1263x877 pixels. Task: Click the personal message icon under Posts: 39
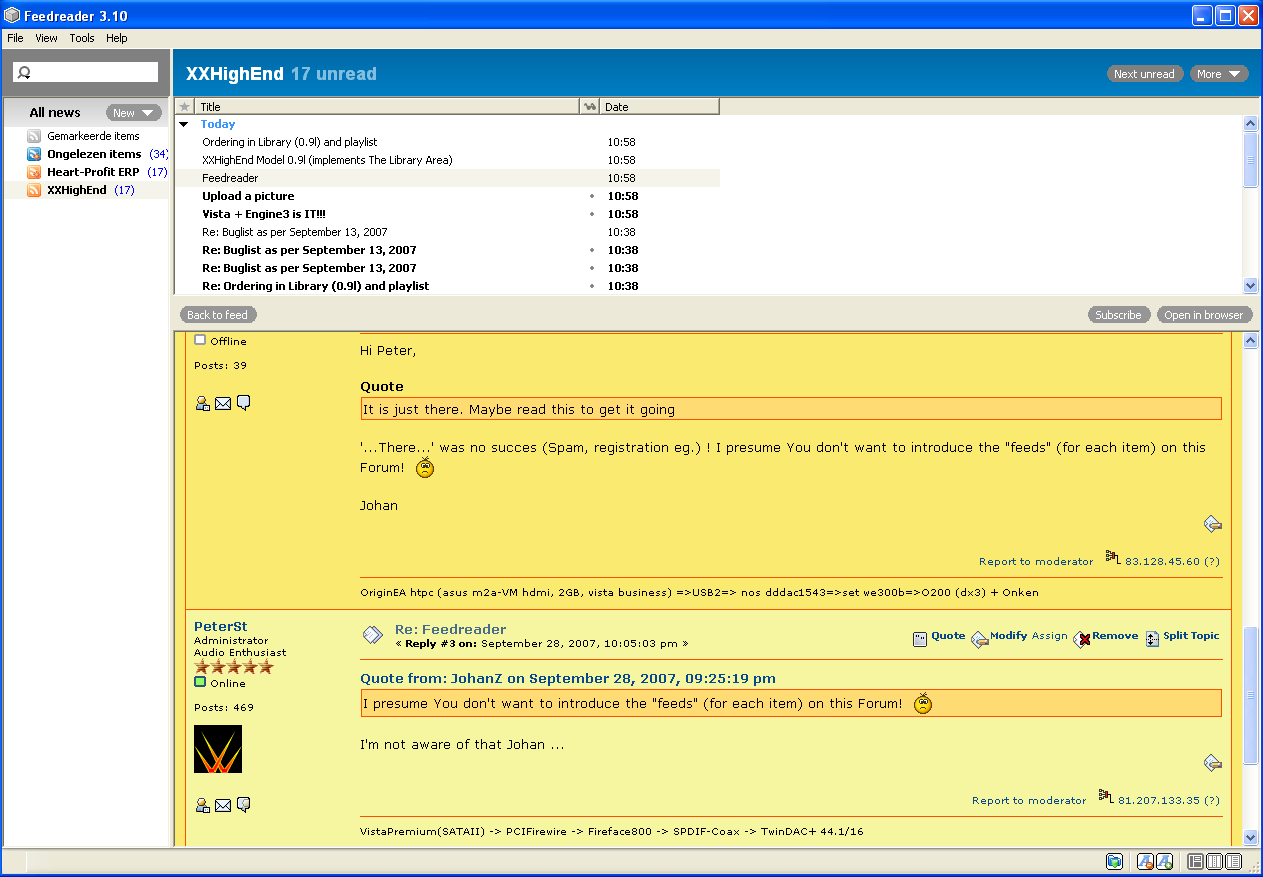(x=243, y=403)
